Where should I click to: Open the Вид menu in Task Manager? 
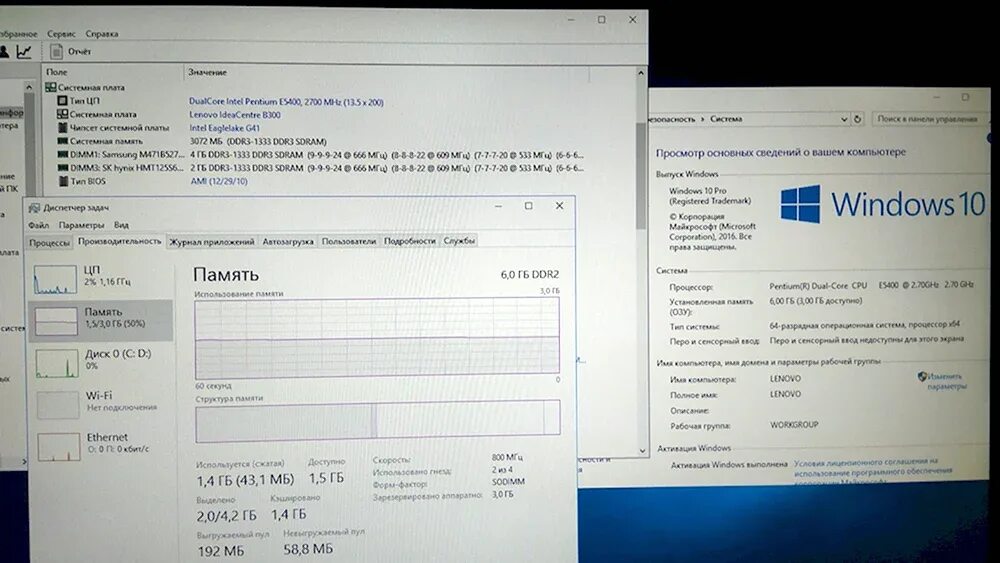(121, 225)
